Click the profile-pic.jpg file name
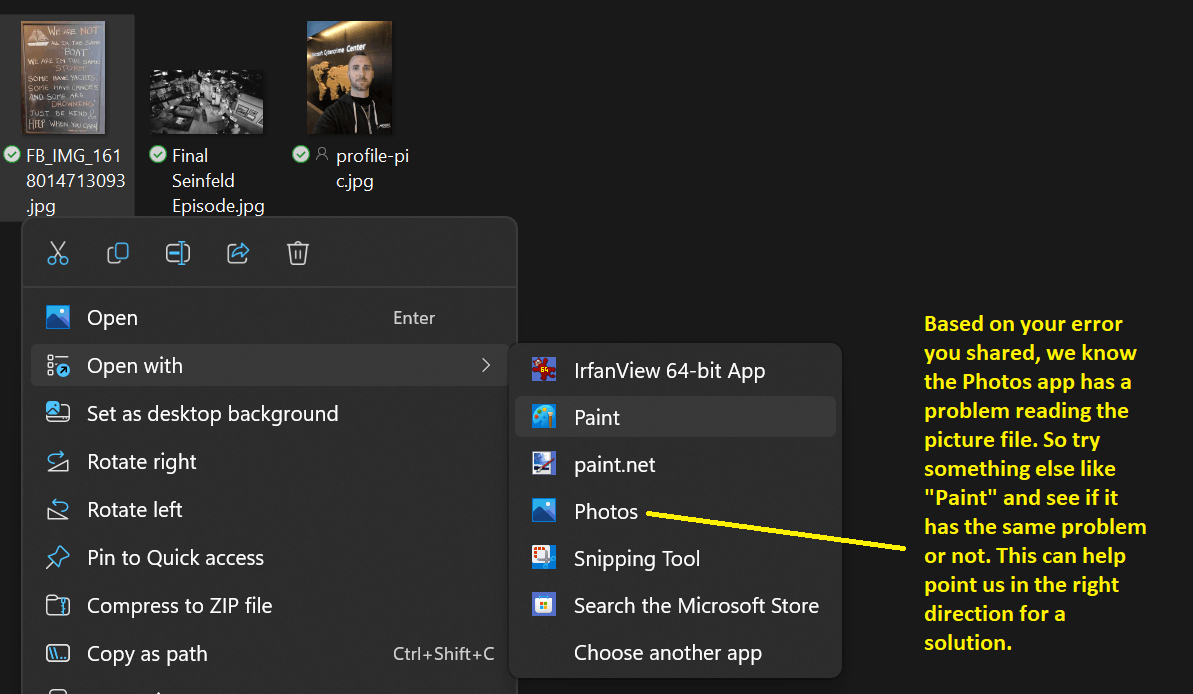Viewport: 1193px width, 694px height. point(372,168)
